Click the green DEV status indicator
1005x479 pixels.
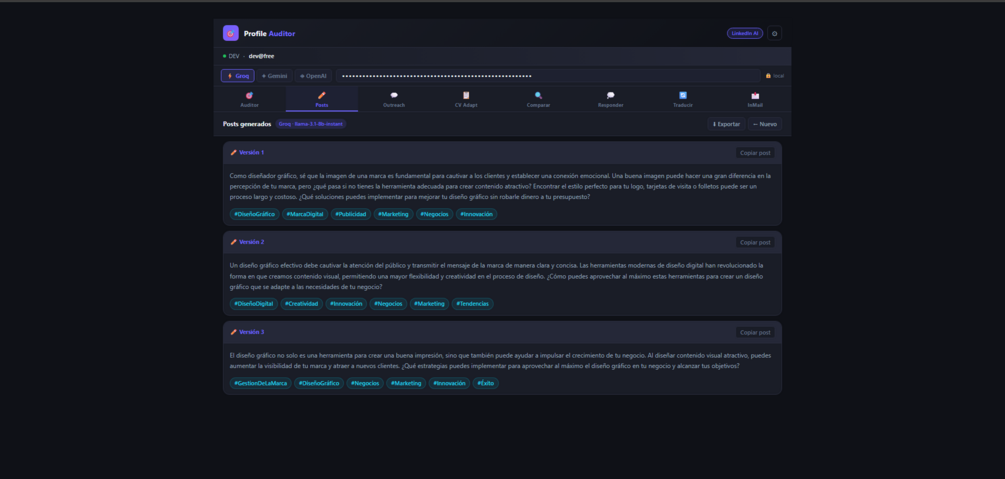point(224,56)
